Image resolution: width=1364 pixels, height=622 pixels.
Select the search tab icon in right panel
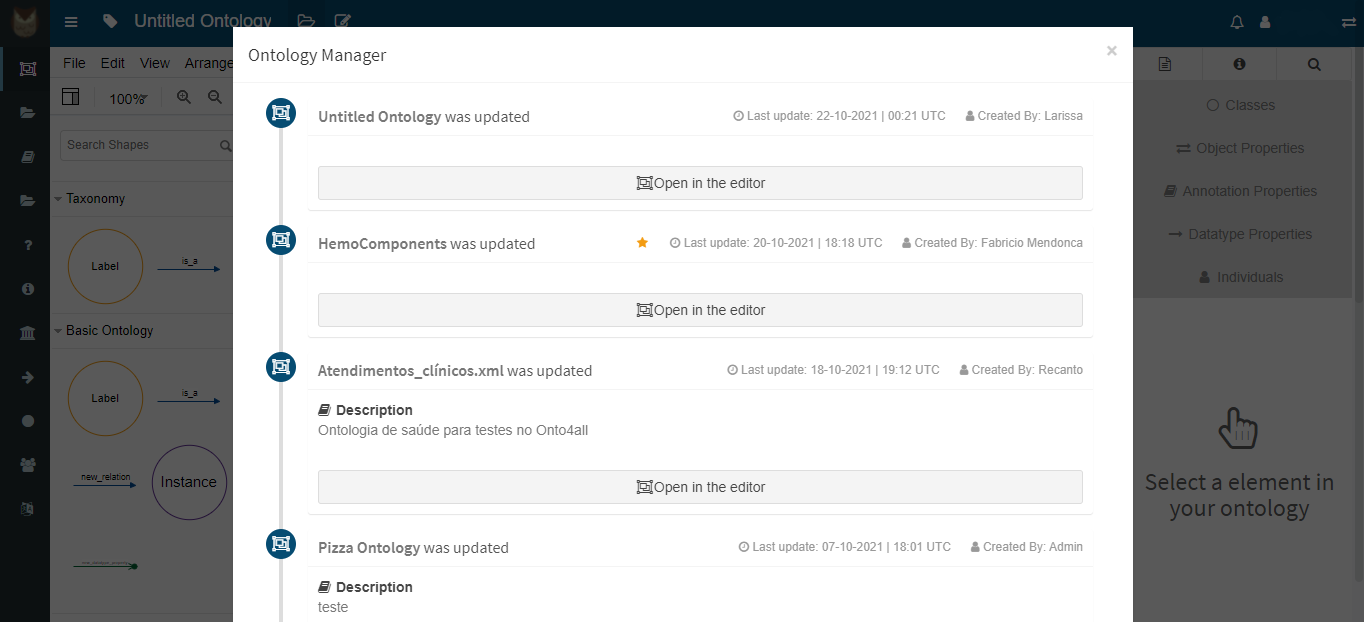(1314, 64)
